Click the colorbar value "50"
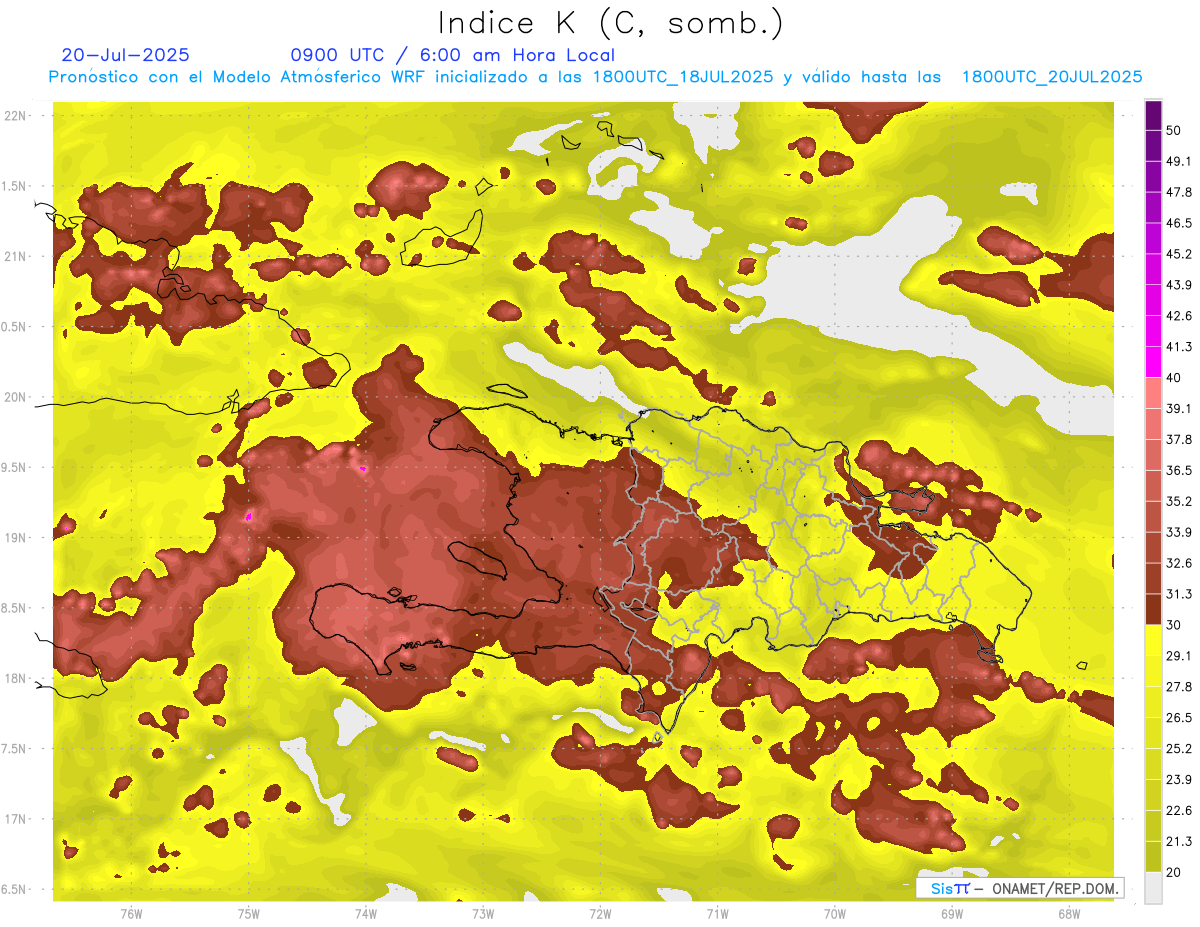This screenshot has width=1200, height=927. (1174, 130)
